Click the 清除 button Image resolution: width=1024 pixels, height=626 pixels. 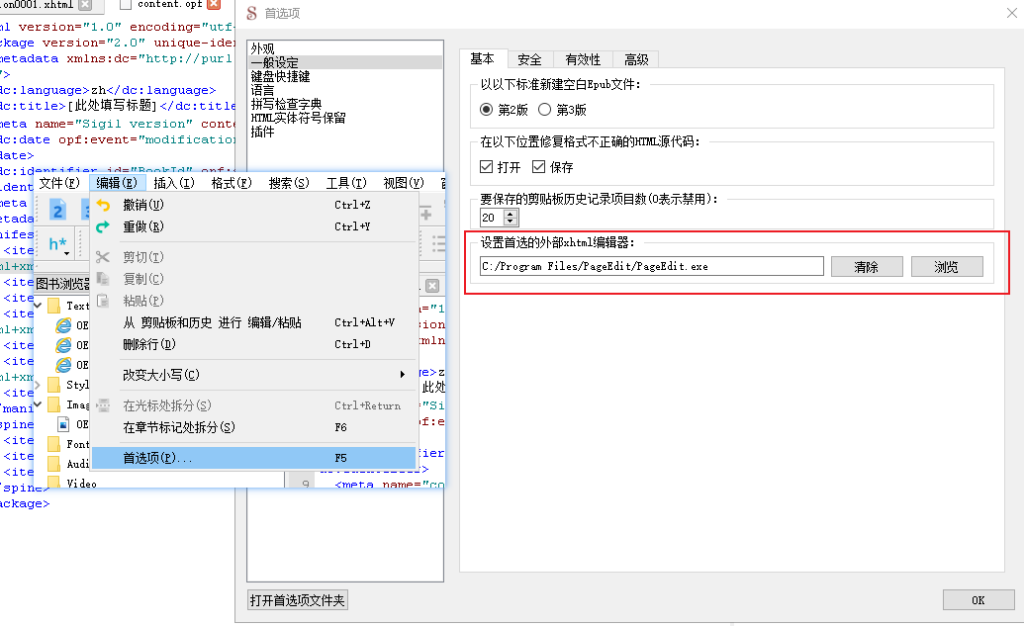[867, 266]
